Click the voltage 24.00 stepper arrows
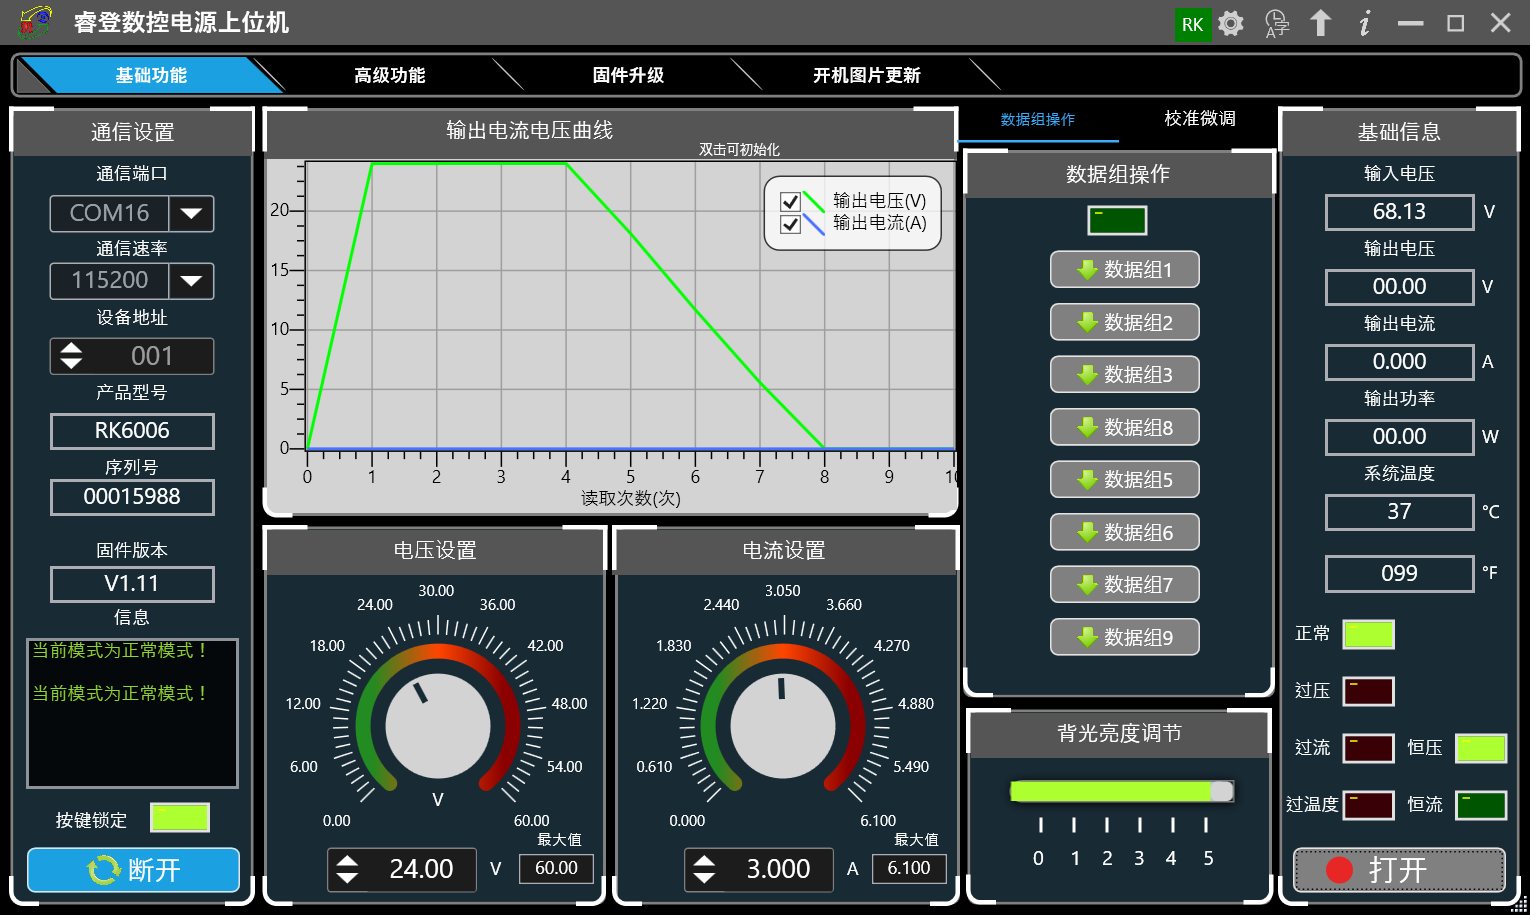1530x915 pixels. click(347, 869)
